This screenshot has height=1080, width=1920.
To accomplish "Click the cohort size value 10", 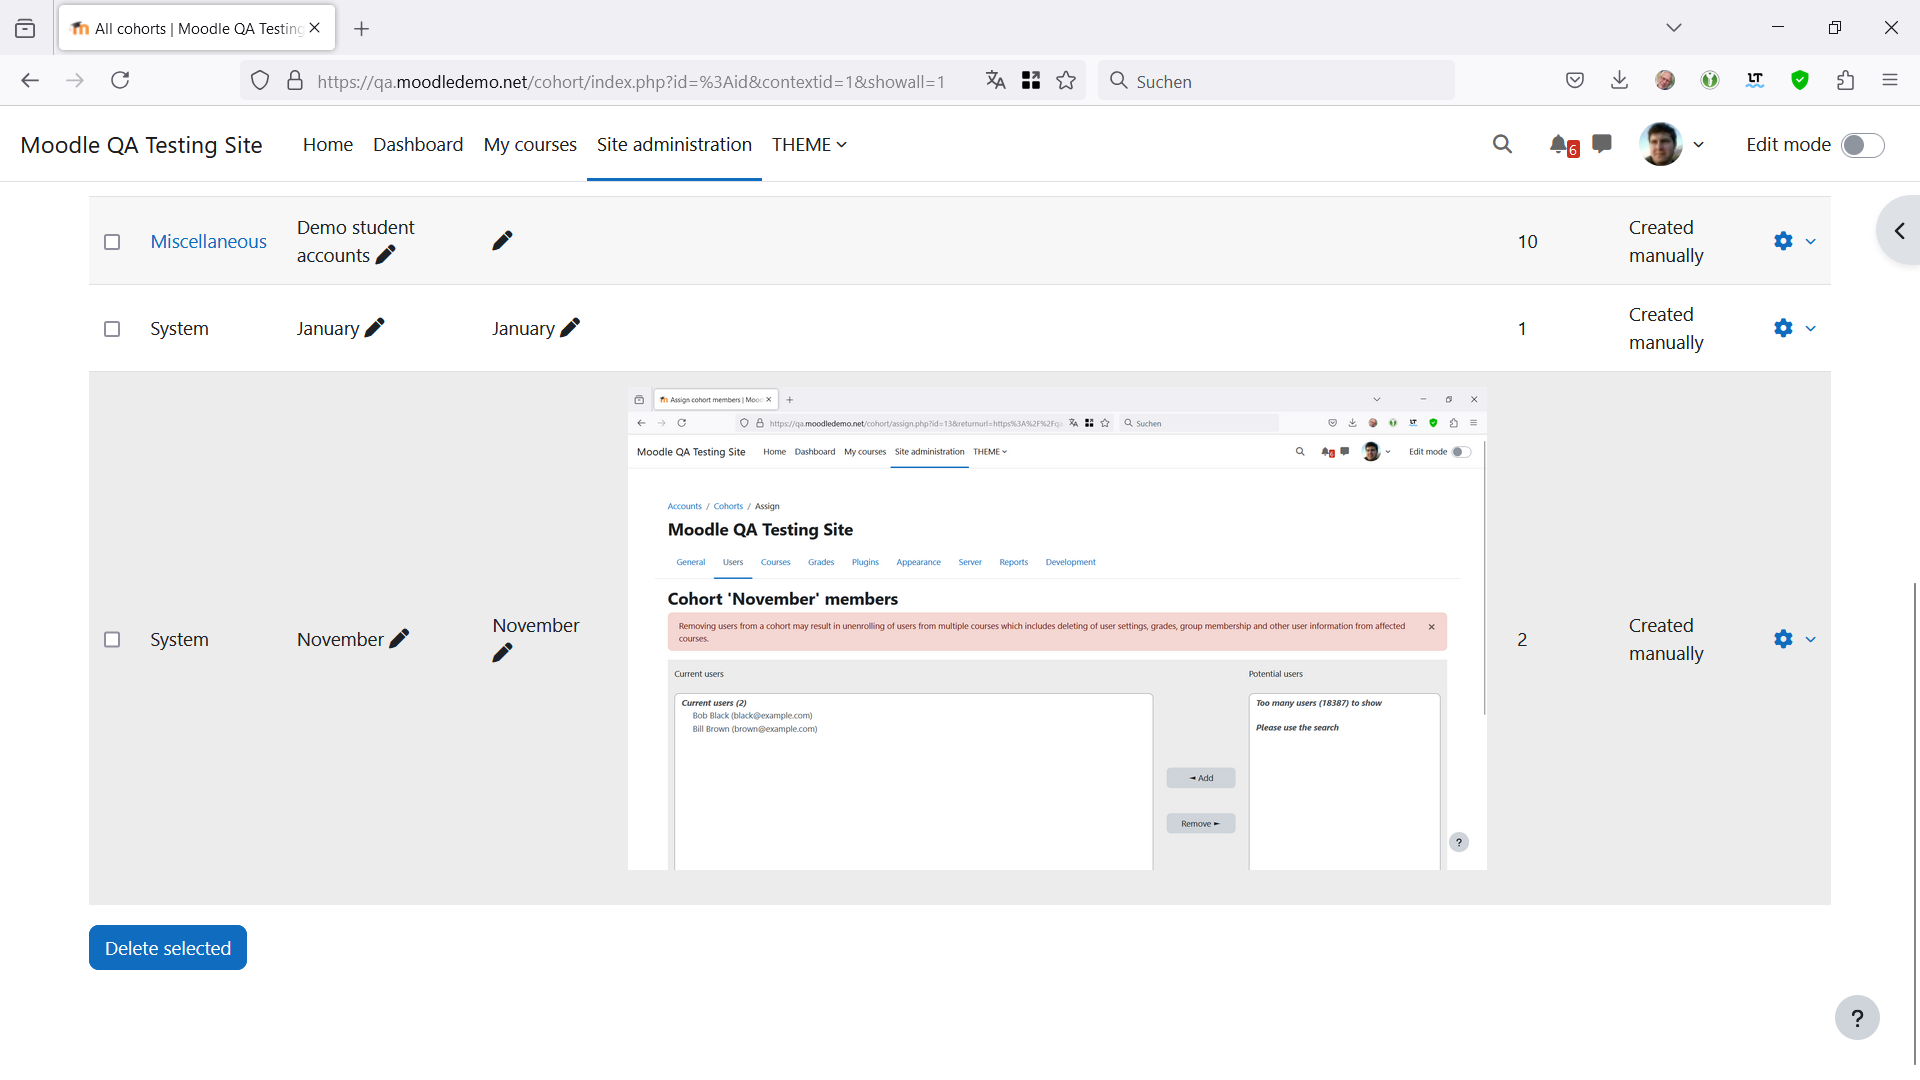I will click(1527, 242).
